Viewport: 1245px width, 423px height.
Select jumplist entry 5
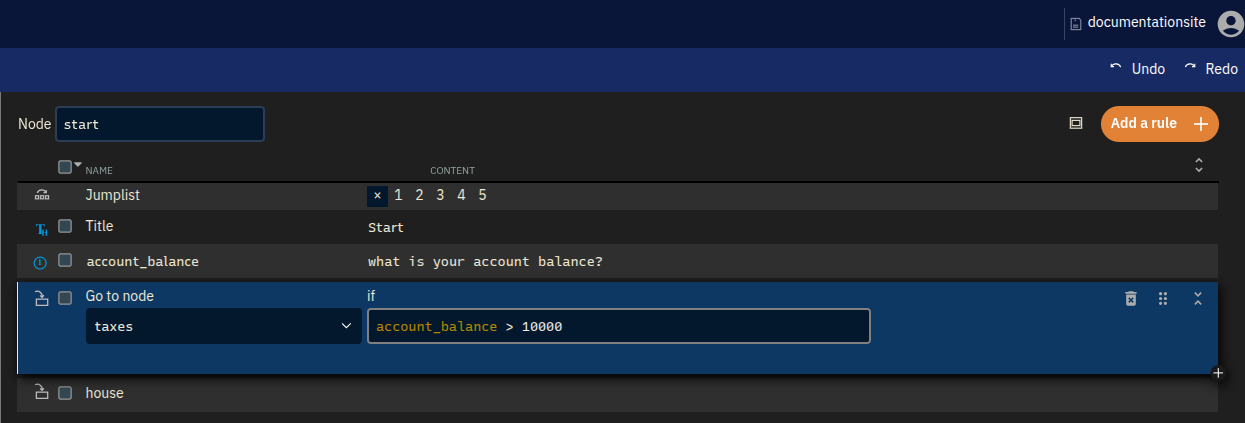pyautogui.click(x=482, y=195)
